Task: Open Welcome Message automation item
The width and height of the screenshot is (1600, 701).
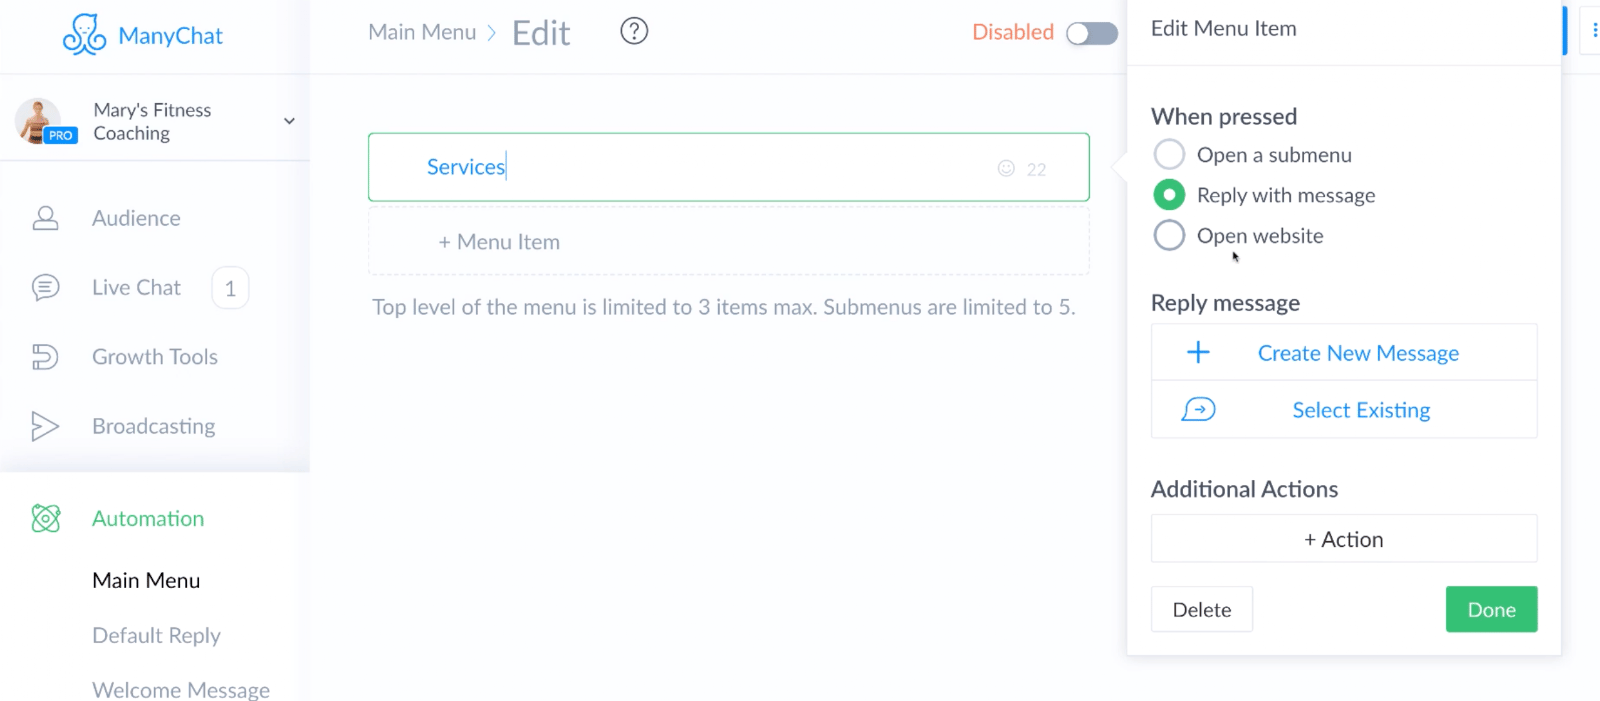Action: tap(181, 689)
